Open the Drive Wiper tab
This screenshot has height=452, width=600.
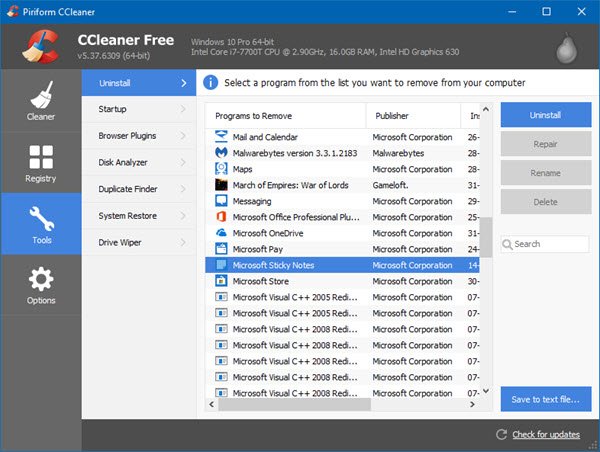click(139, 242)
